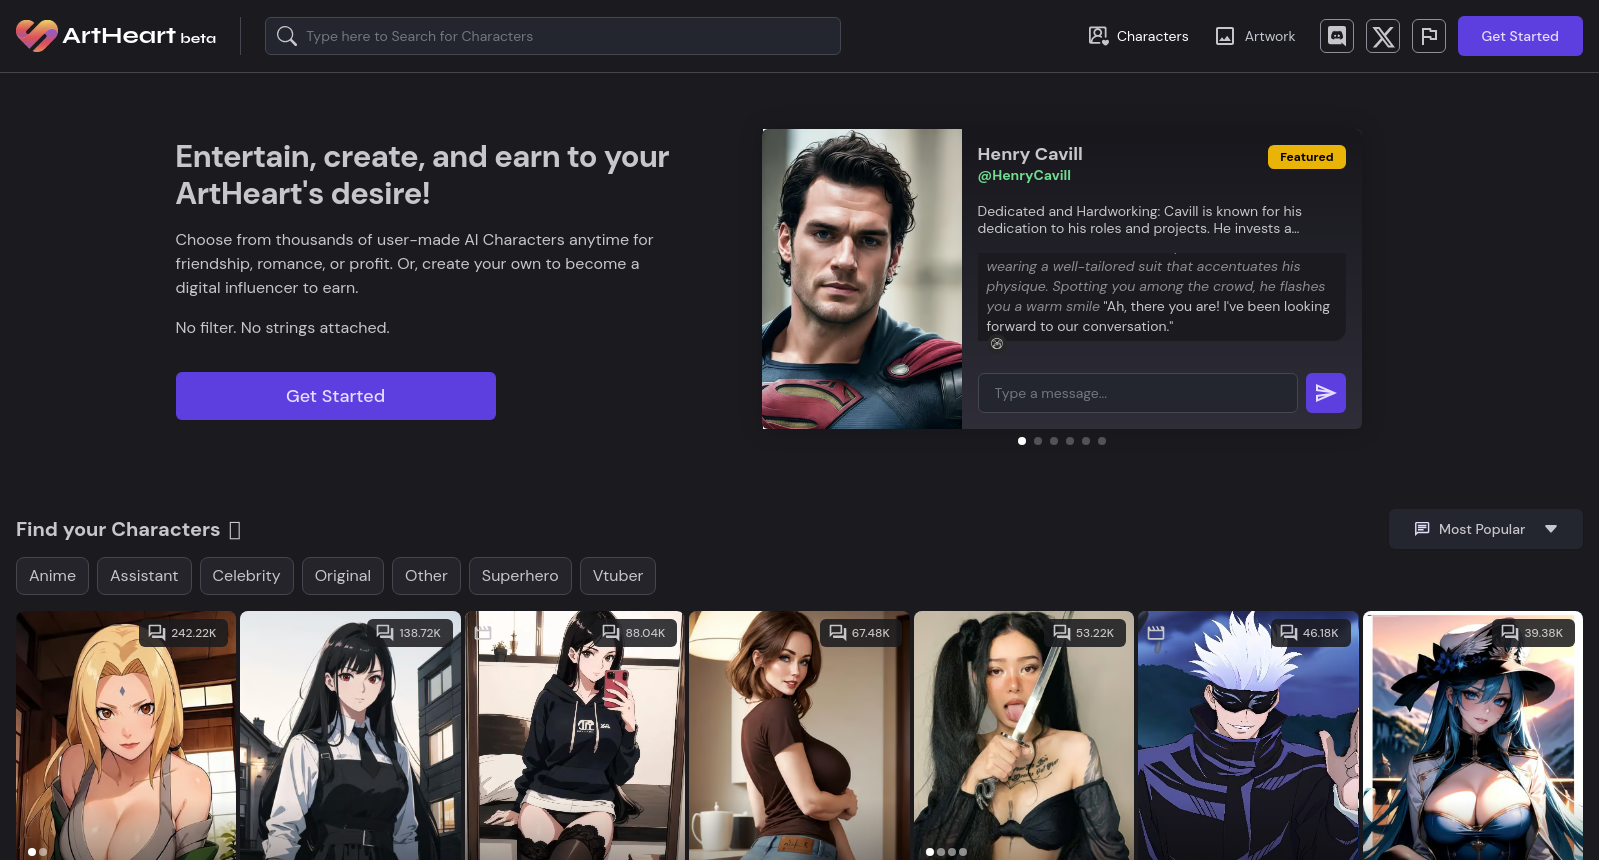
Task: Click the ArtHeart heart logo
Action: (37, 36)
